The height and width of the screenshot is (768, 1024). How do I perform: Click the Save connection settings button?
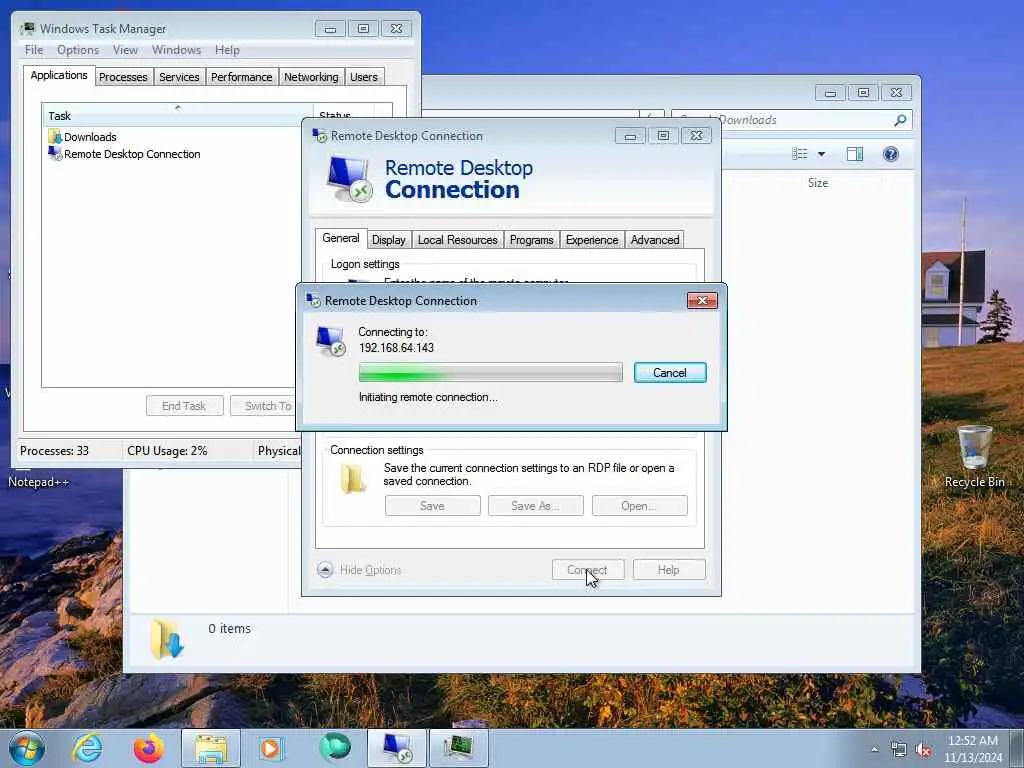pos(432,505)
